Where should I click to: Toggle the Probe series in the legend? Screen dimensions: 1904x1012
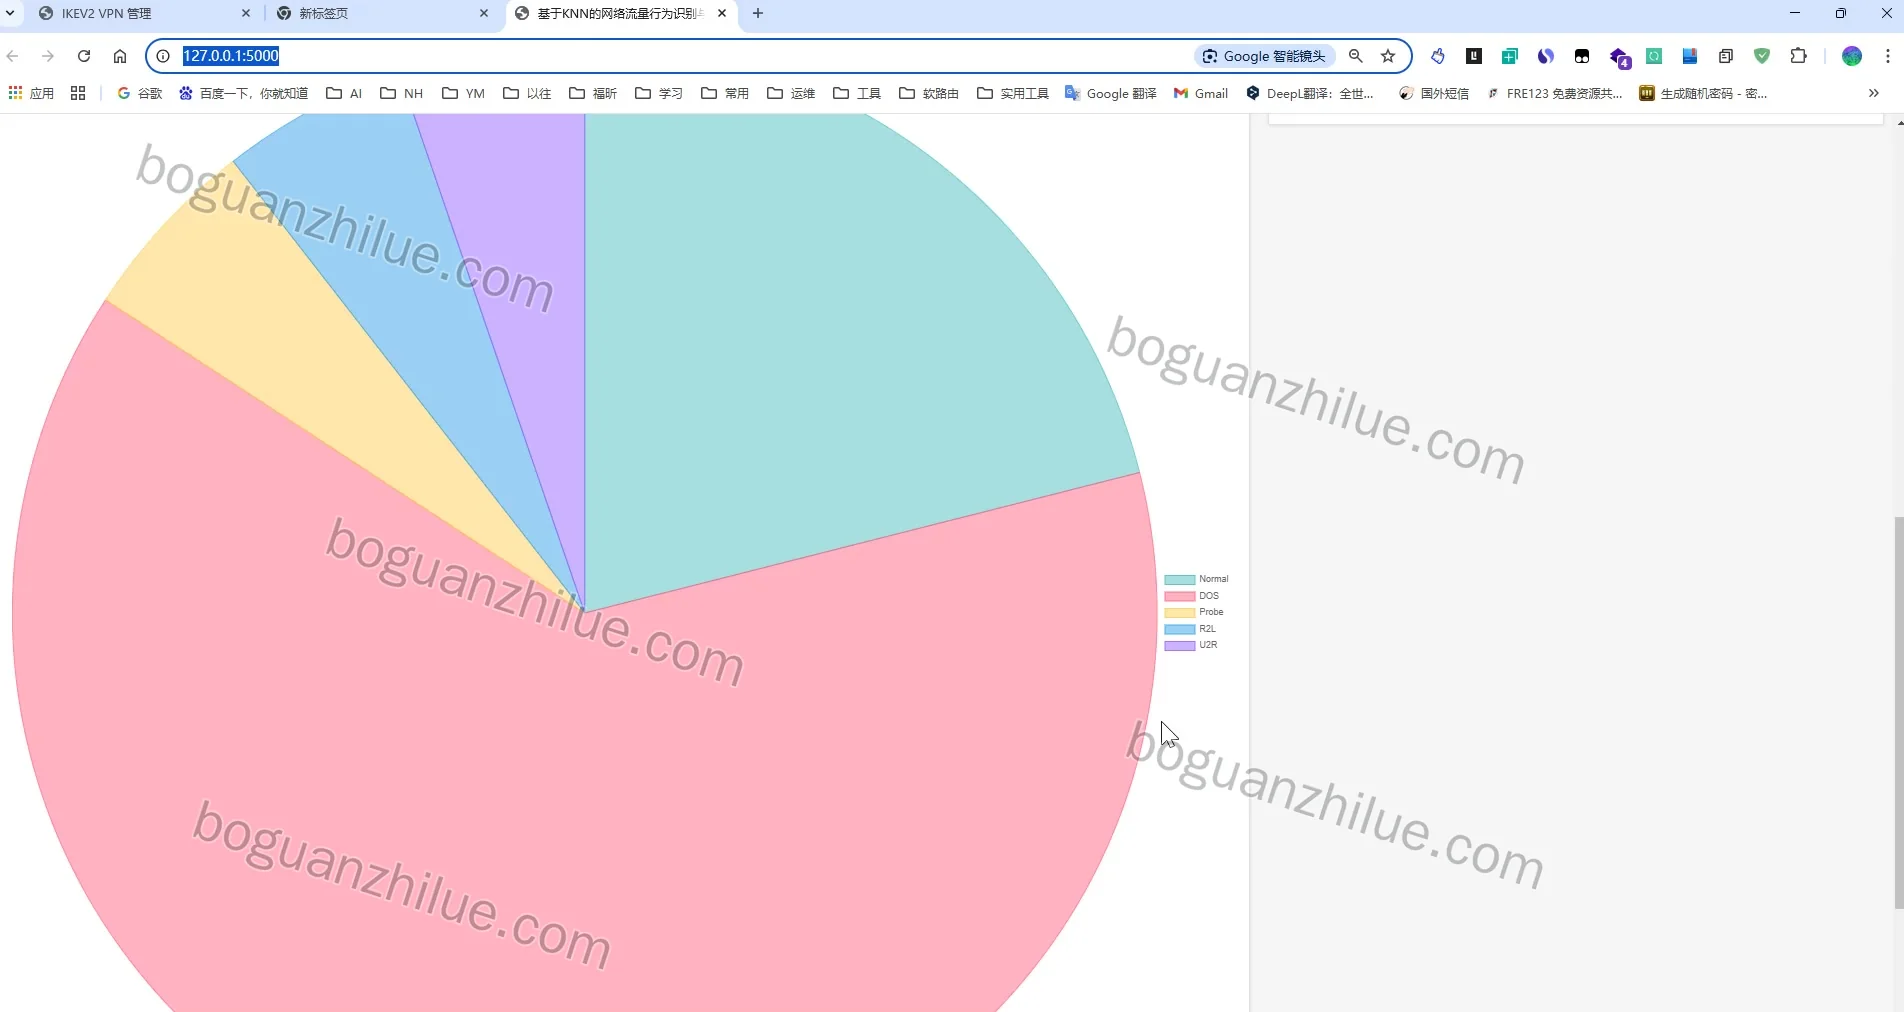pyautogui.click(x=1194, y=612)
